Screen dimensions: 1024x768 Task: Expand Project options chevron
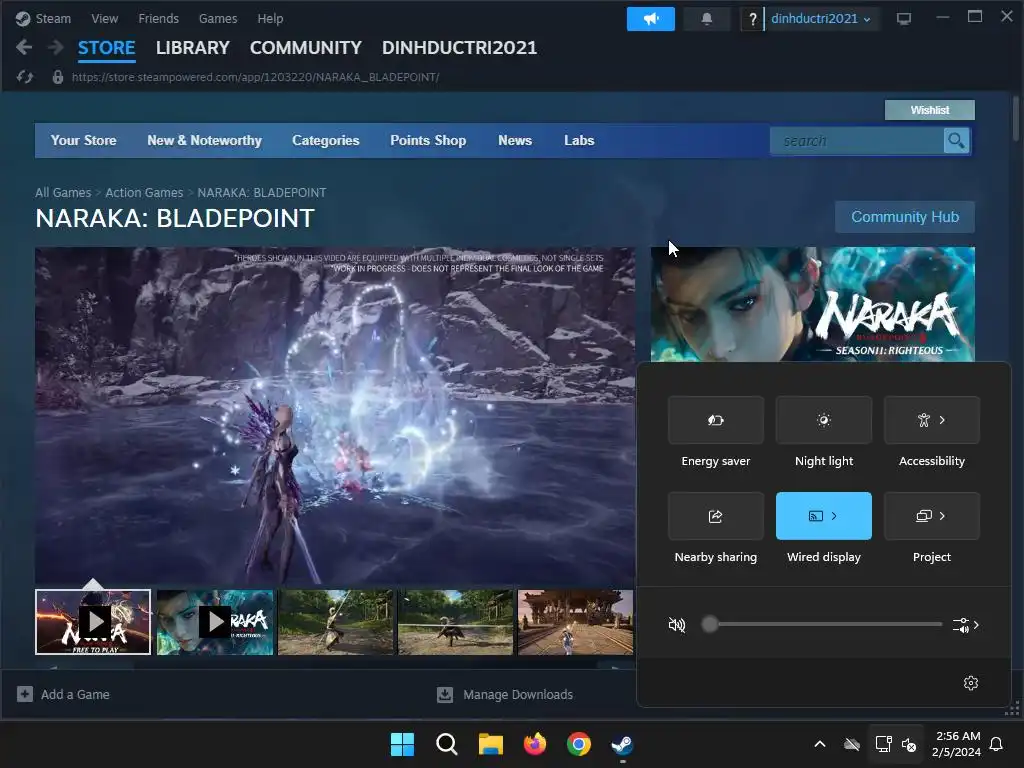942,516
